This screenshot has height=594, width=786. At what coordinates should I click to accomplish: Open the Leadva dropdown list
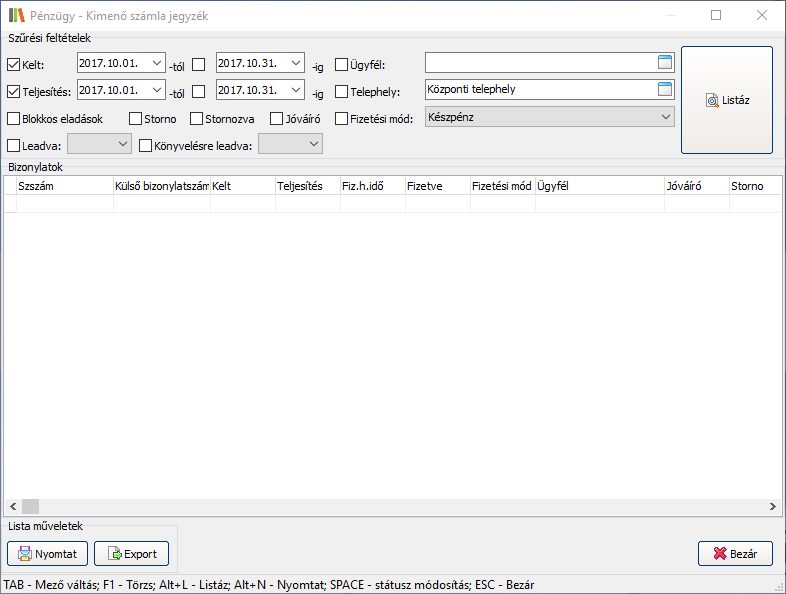coord(123,144)
